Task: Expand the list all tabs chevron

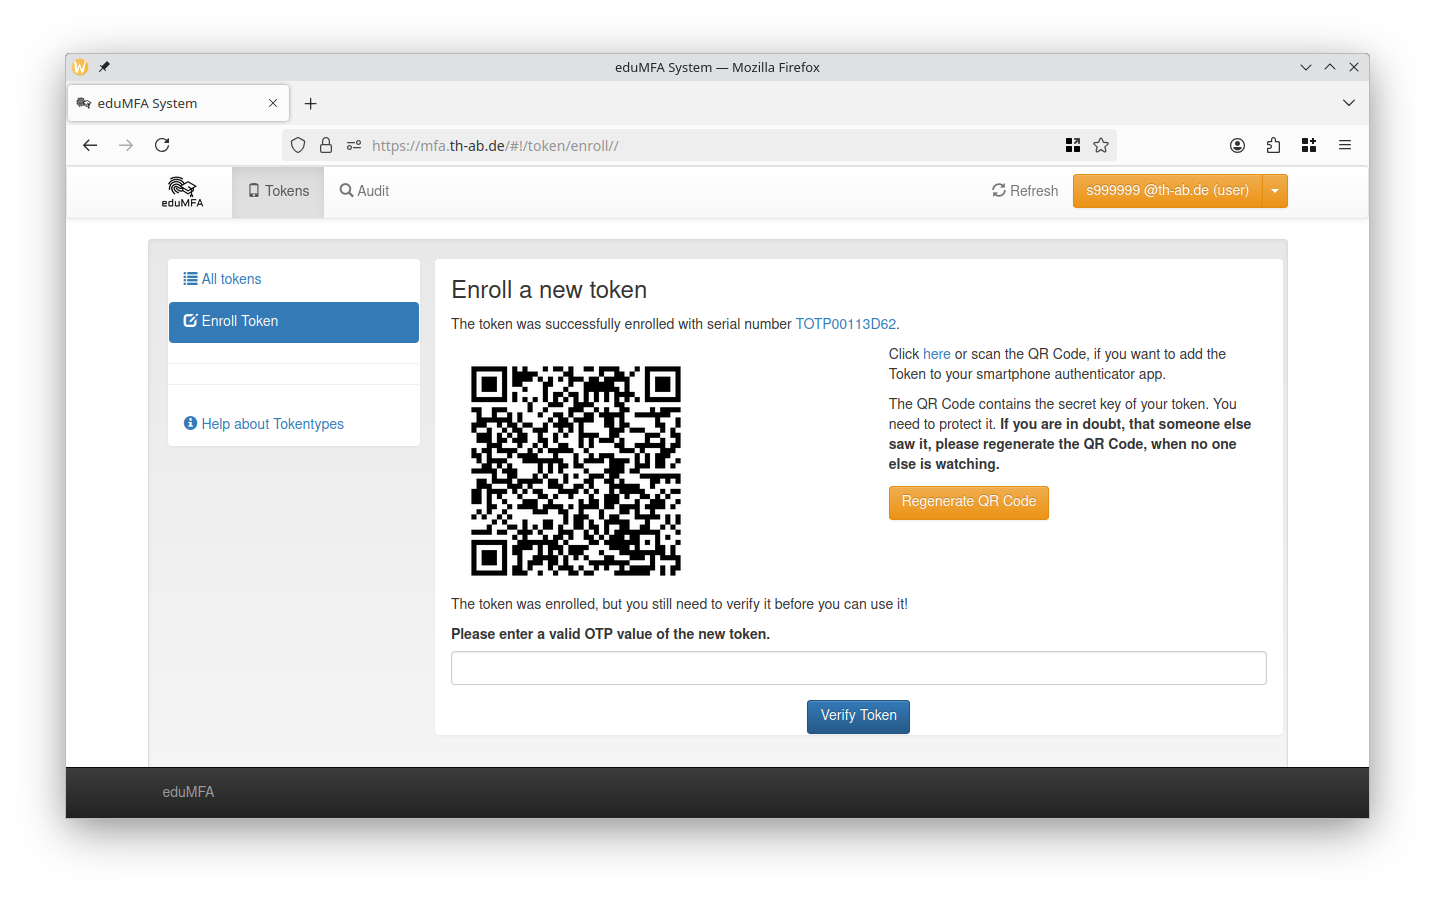Action: point(1349,103)
